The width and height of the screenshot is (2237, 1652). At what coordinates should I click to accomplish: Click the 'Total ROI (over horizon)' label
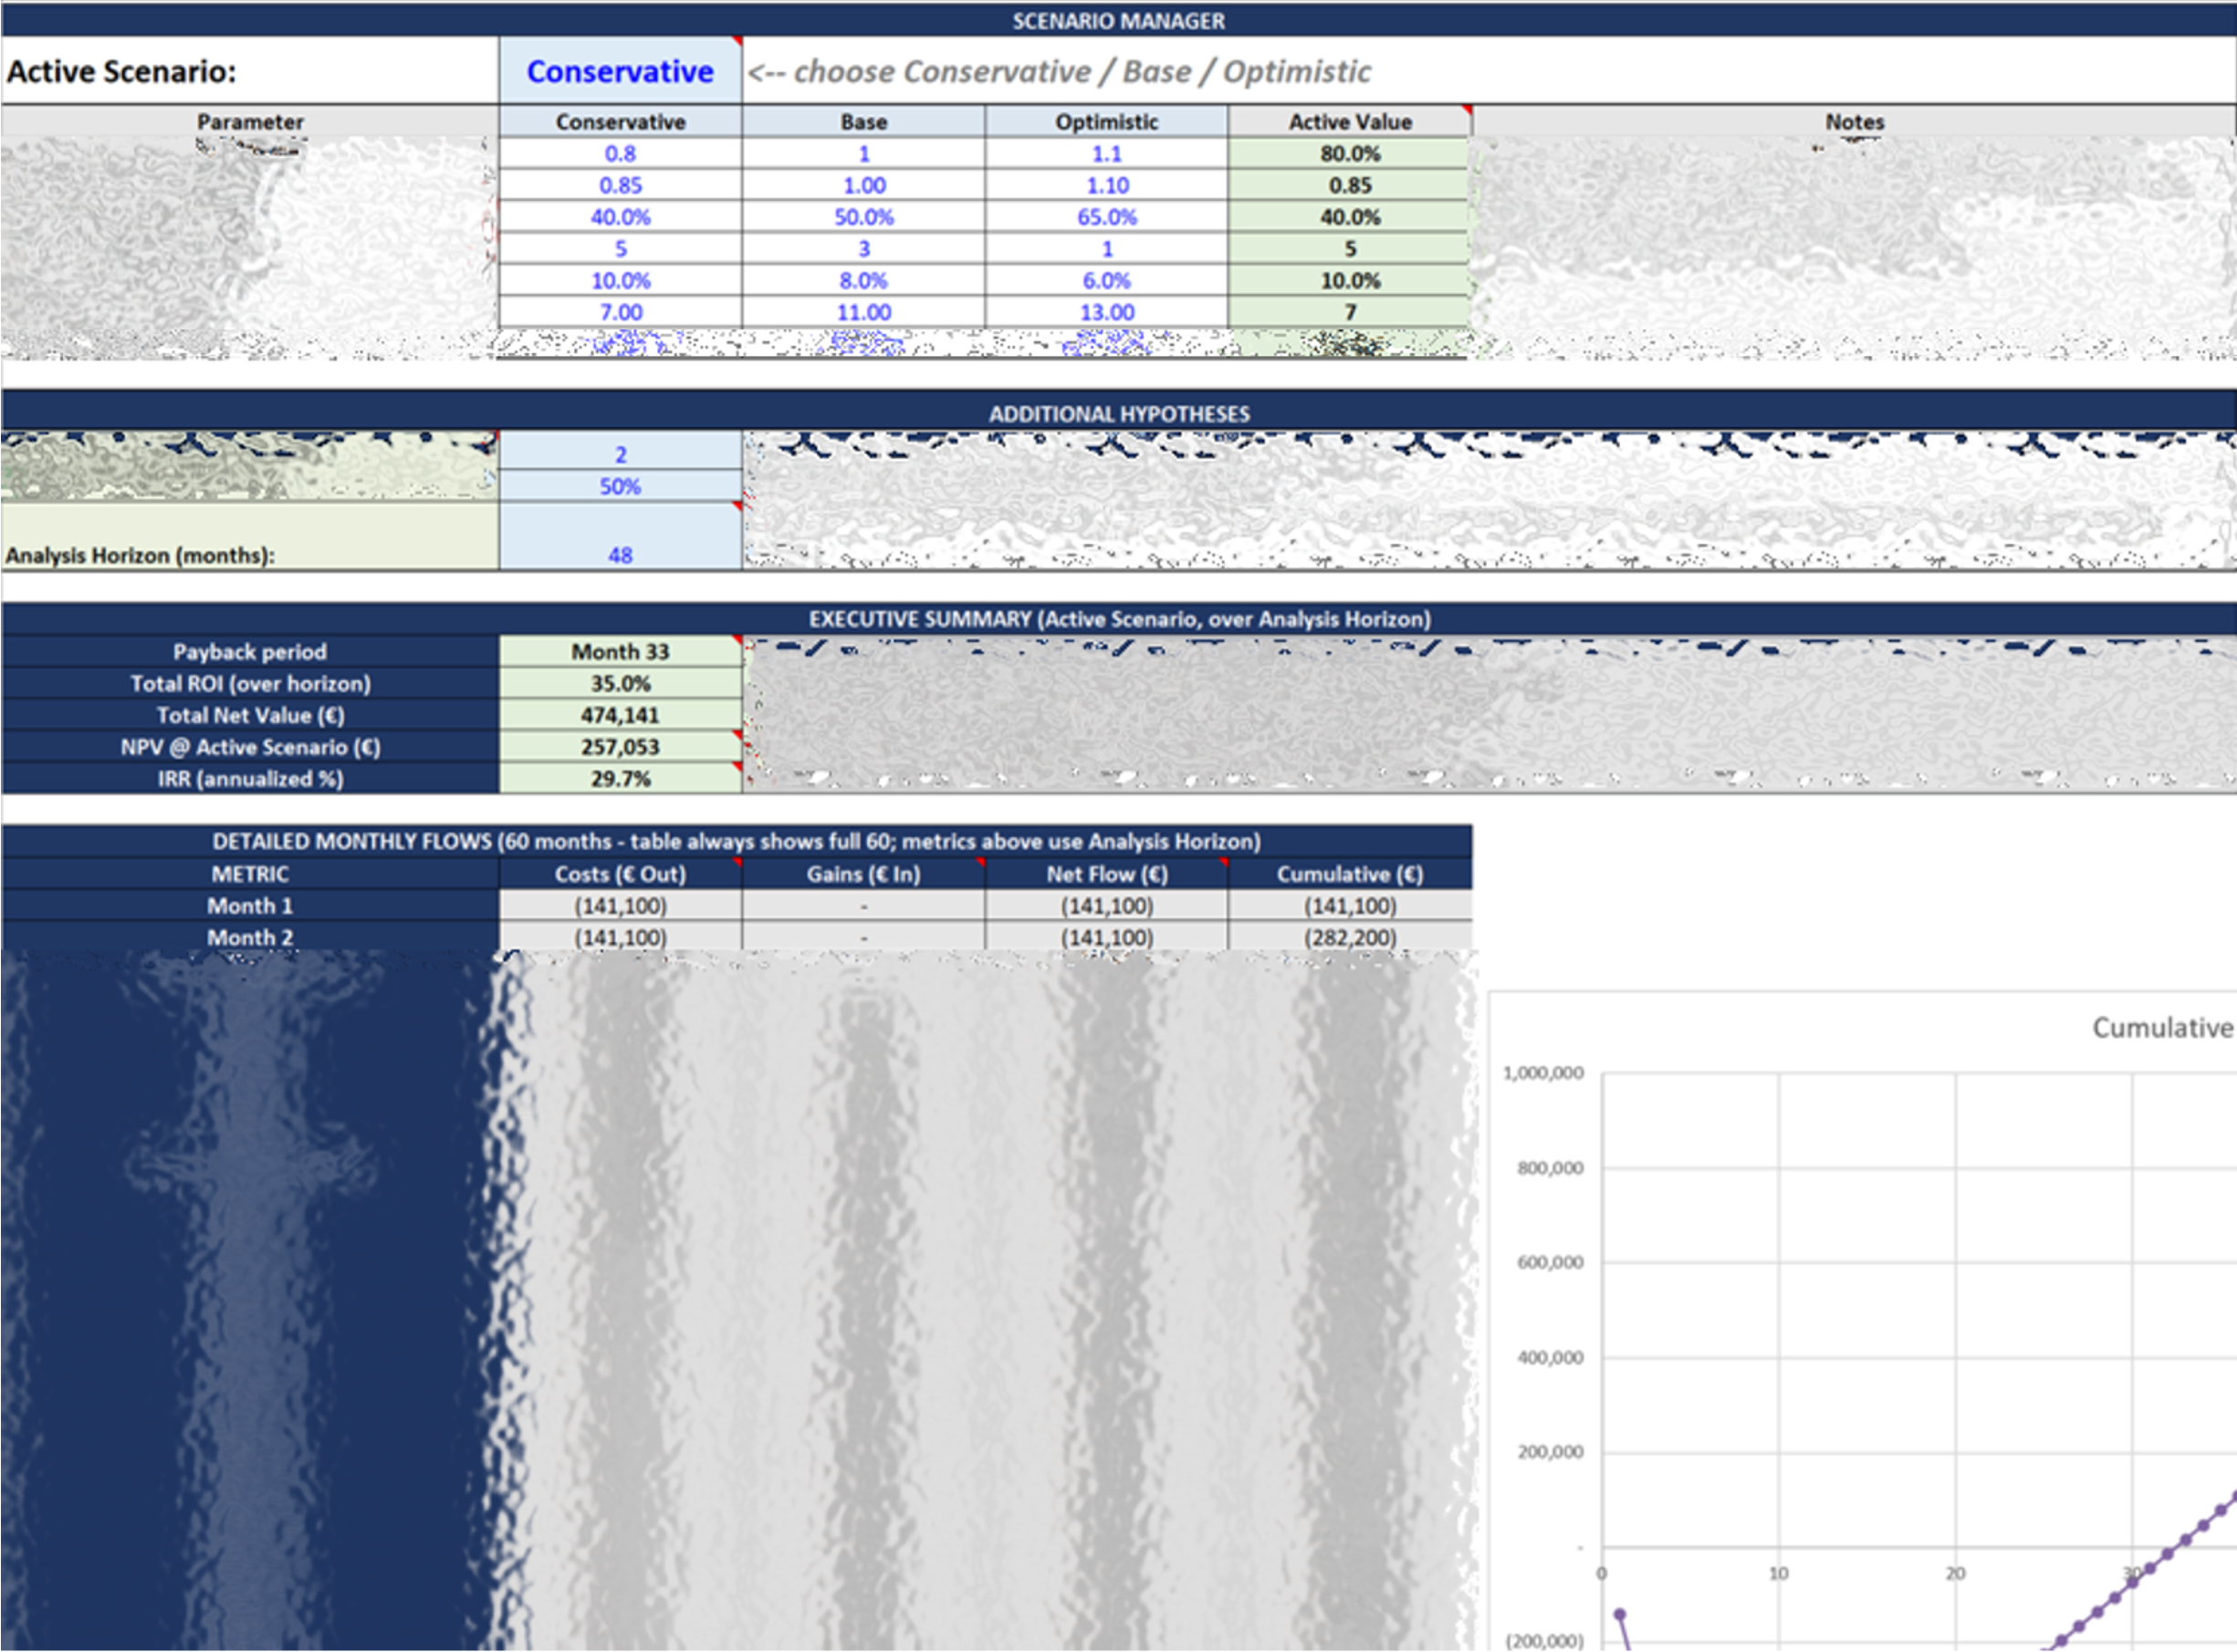tap(250, 683)
